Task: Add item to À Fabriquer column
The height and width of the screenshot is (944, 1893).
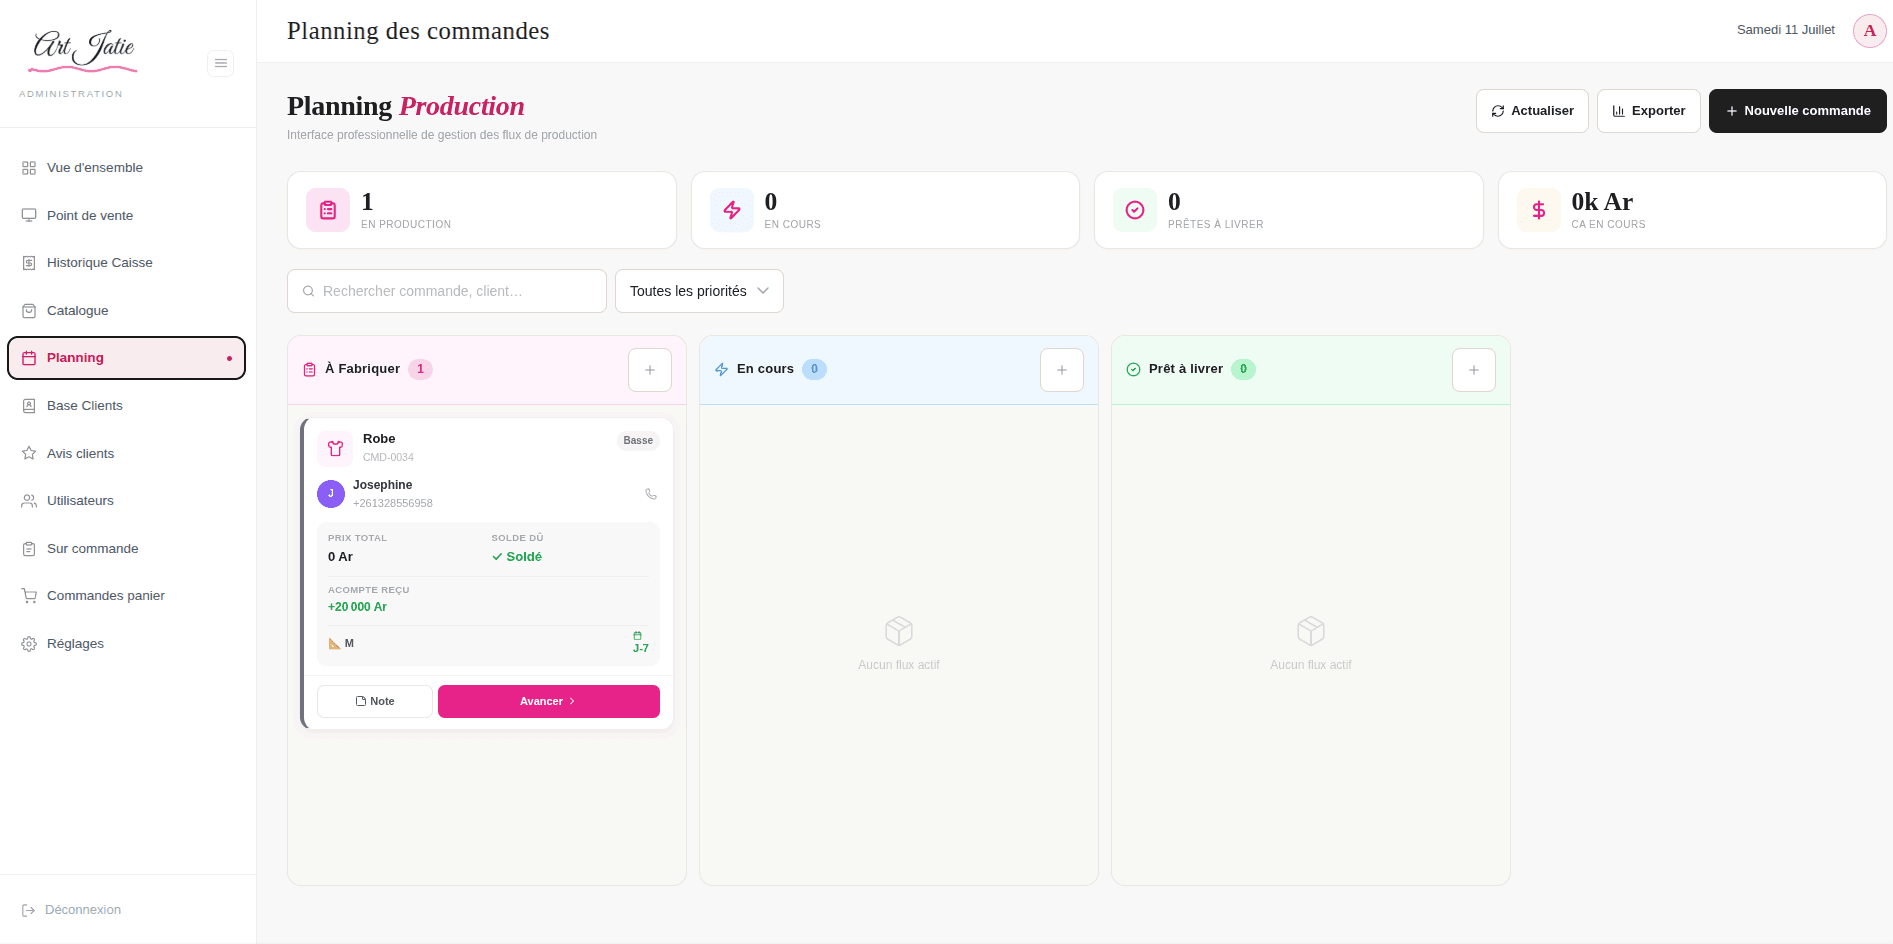Action: click(650, 370)
